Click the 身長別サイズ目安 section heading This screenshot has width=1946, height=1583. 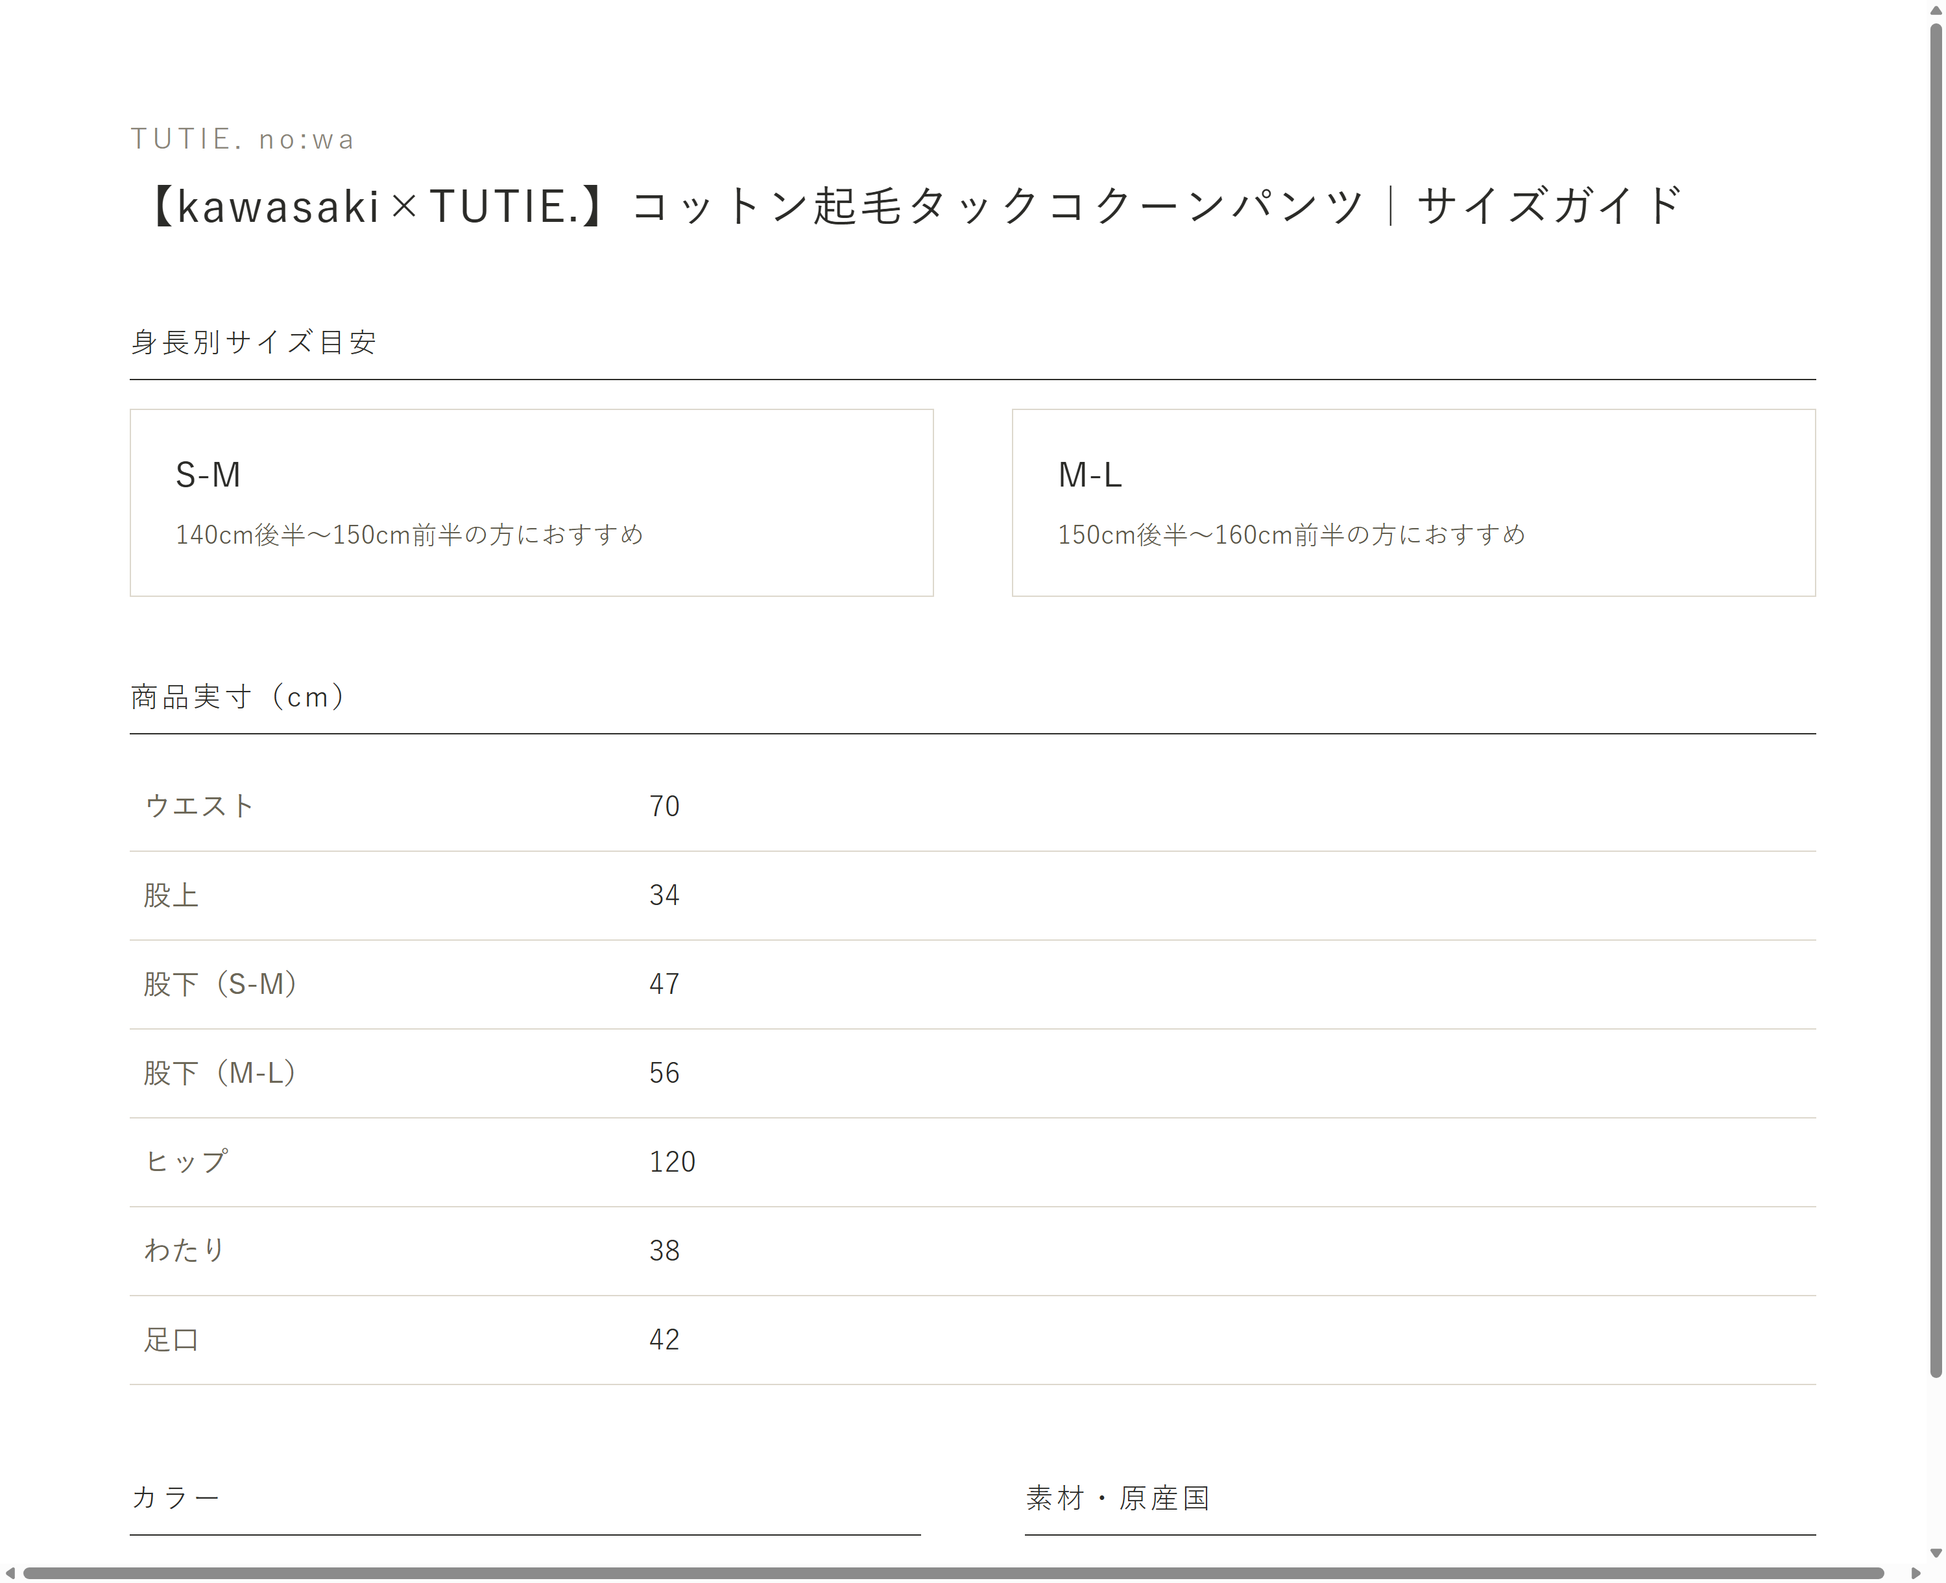point(254,342)
